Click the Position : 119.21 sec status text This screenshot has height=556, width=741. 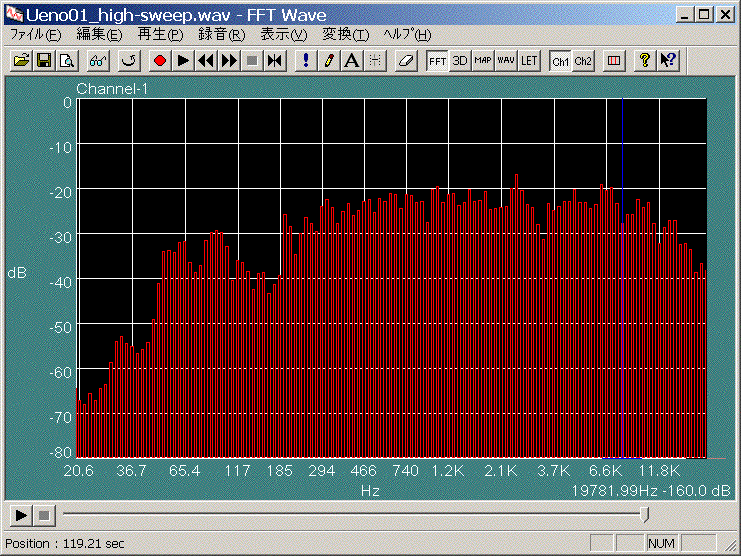tap(65, 544)
